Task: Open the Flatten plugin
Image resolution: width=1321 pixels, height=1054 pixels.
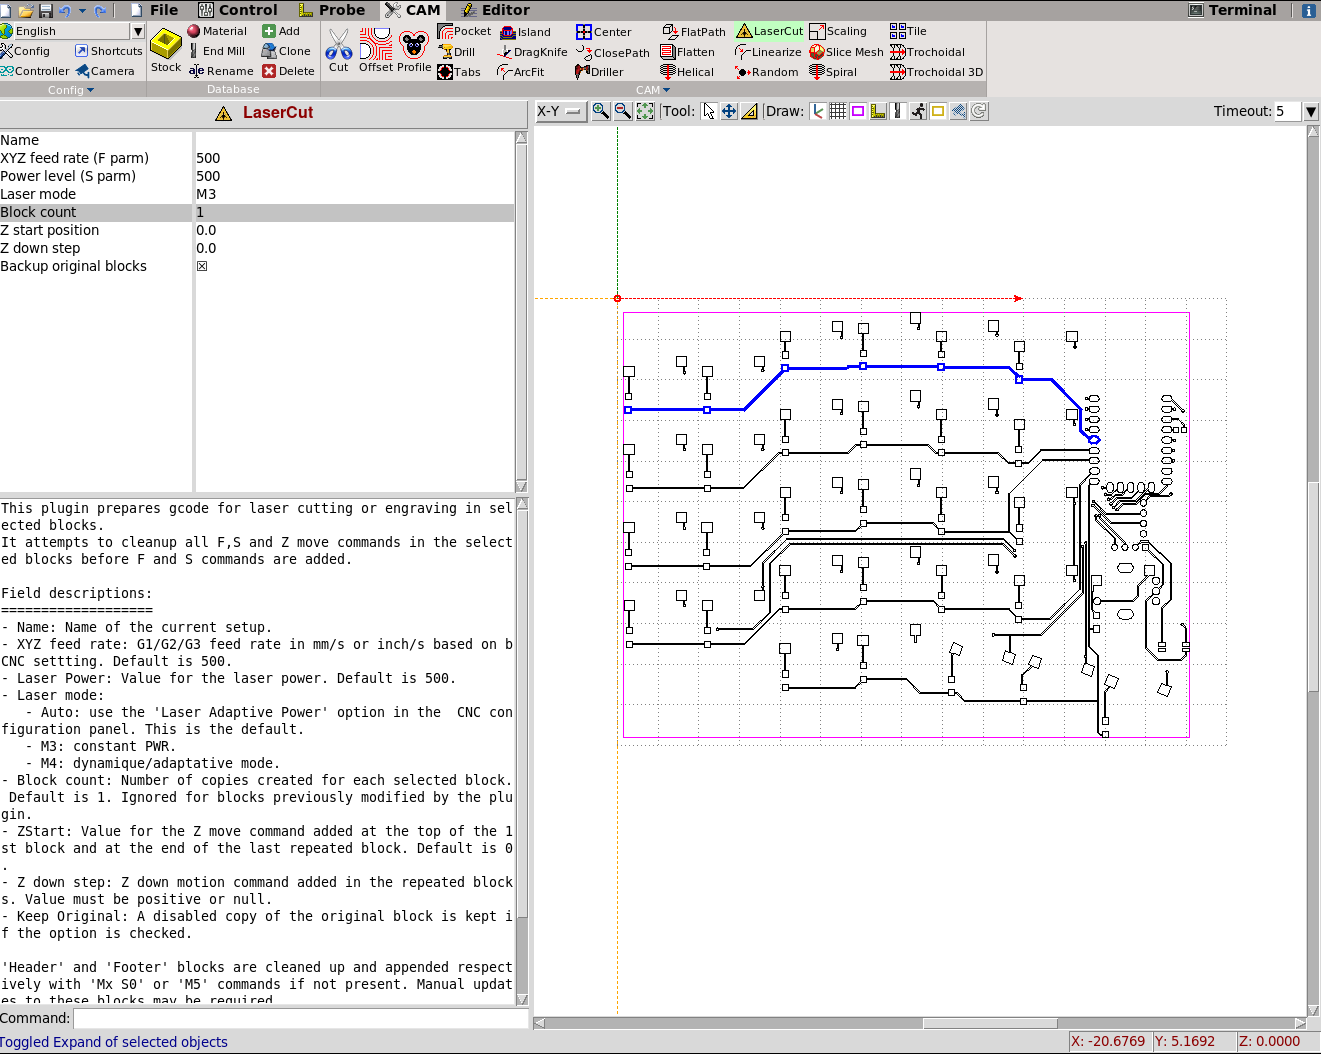Action: [x=688, y=52]
